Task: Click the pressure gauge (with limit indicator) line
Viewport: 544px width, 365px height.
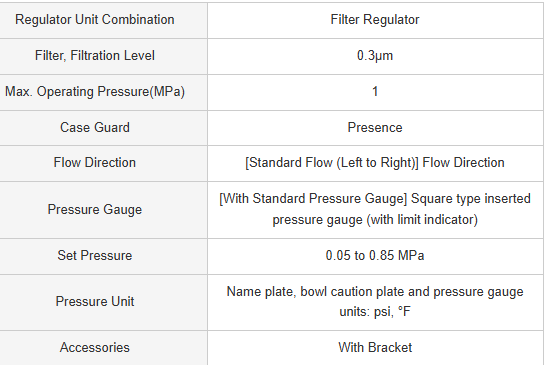Action: click(x=375, y=220)
